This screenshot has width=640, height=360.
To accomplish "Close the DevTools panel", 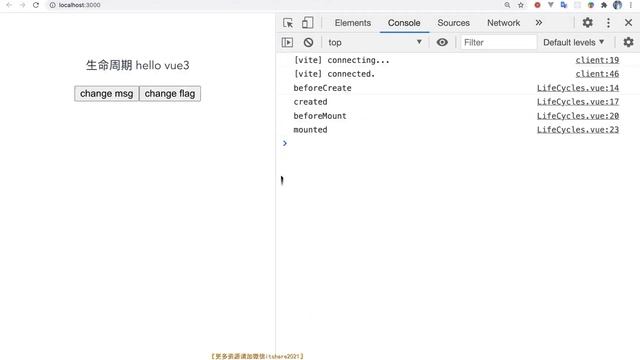I will [x=629, y=23].
